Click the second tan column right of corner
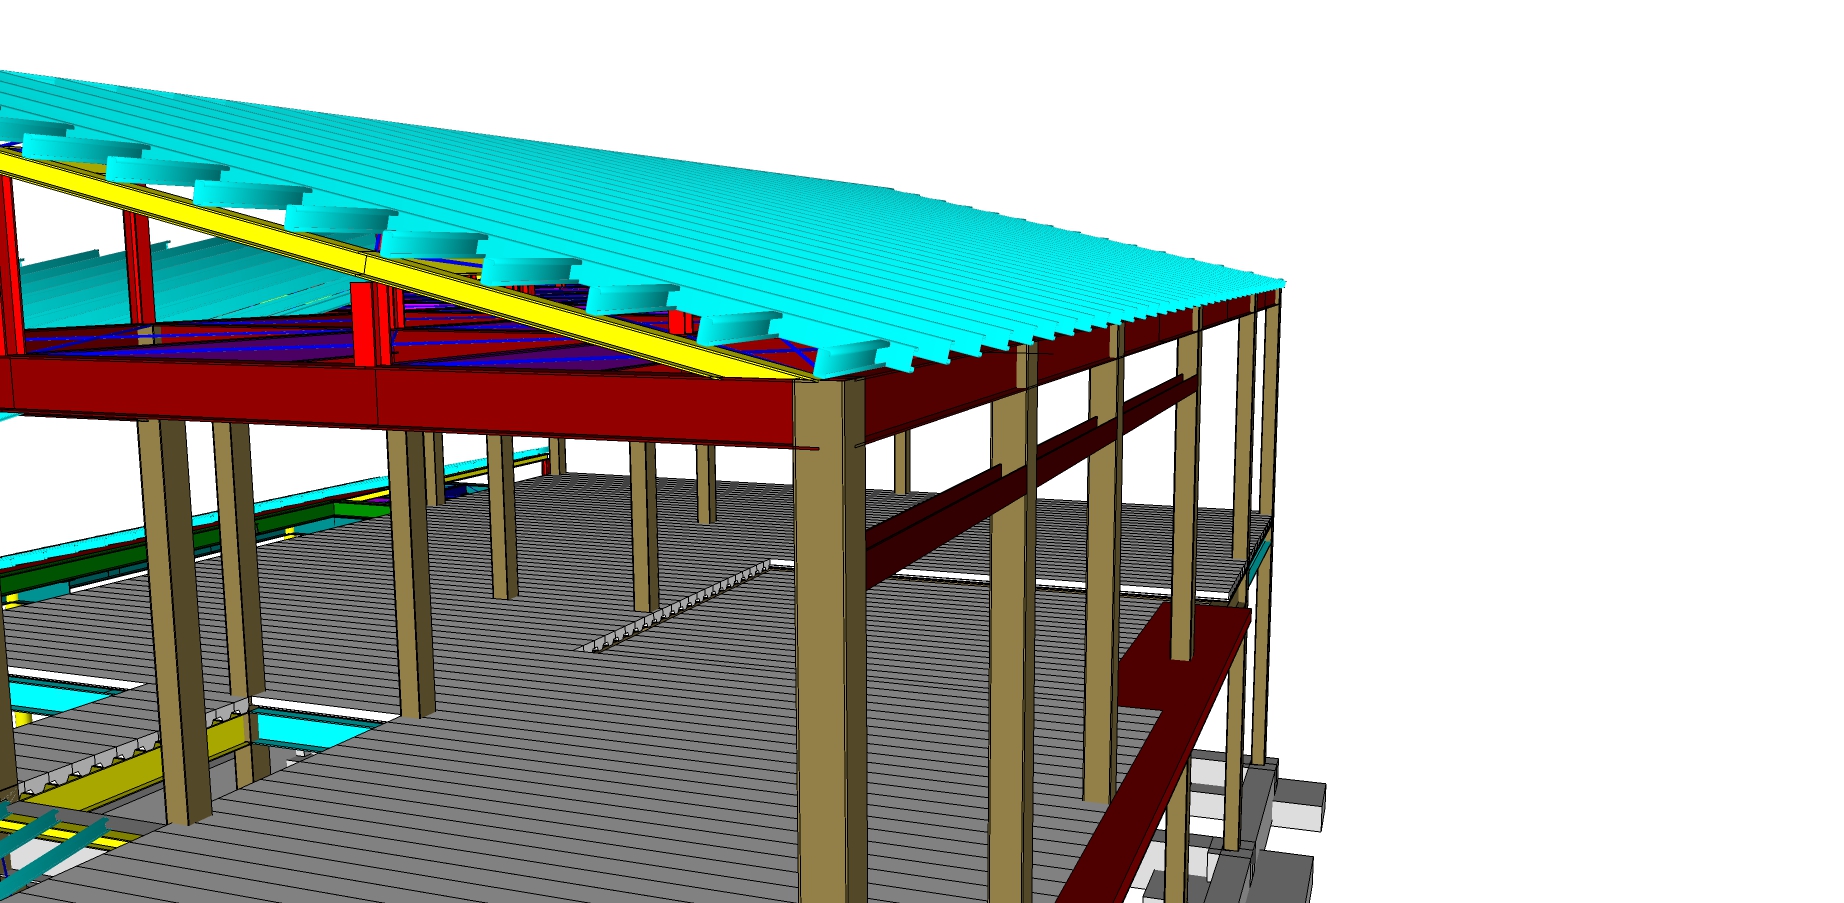Image resolution: width=1844 pixels, height=903 pixels. click(x=1102, y=600)
